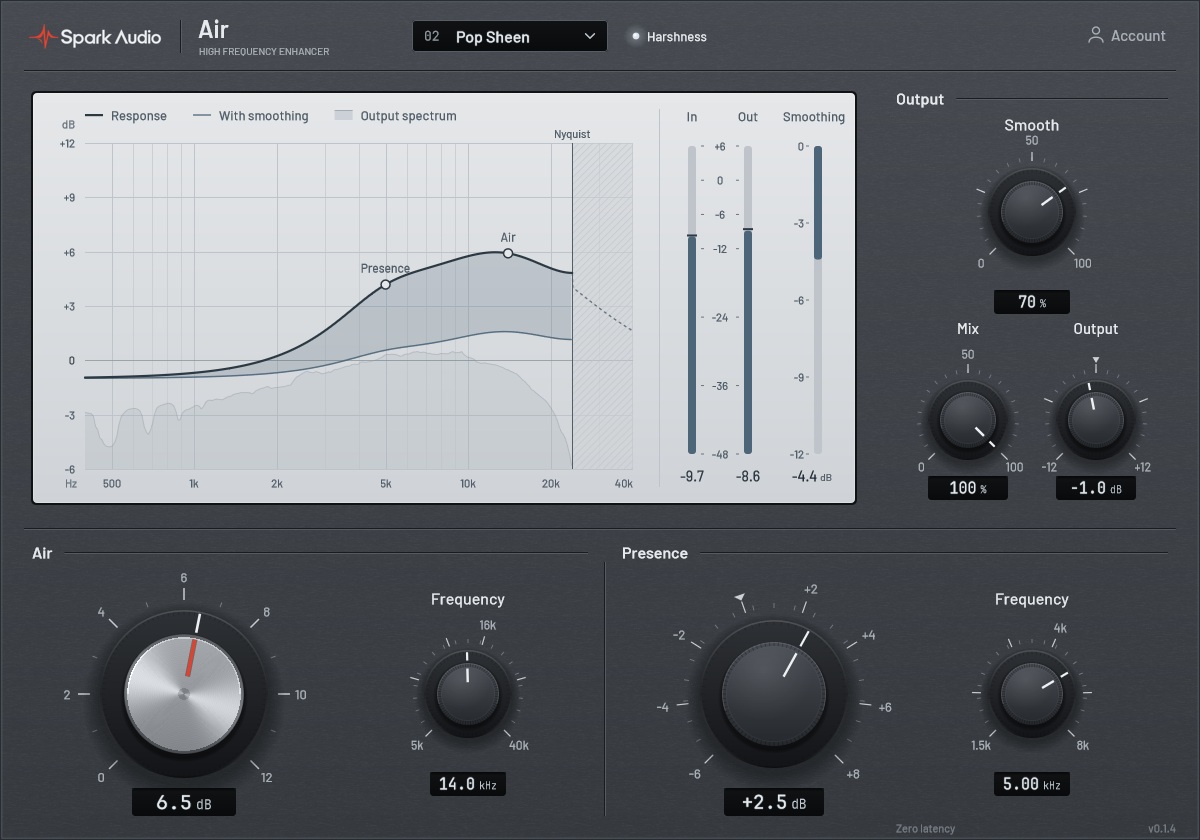Click the Mix value field 100 %
The image size is (1200, 840).
pos(967,488)
